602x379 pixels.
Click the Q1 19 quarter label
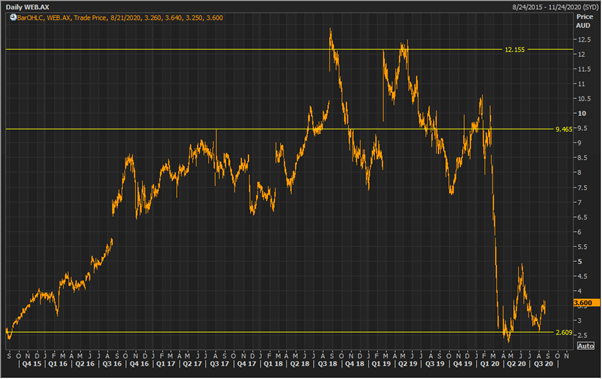pyautogui.click(x=381, y=364)
